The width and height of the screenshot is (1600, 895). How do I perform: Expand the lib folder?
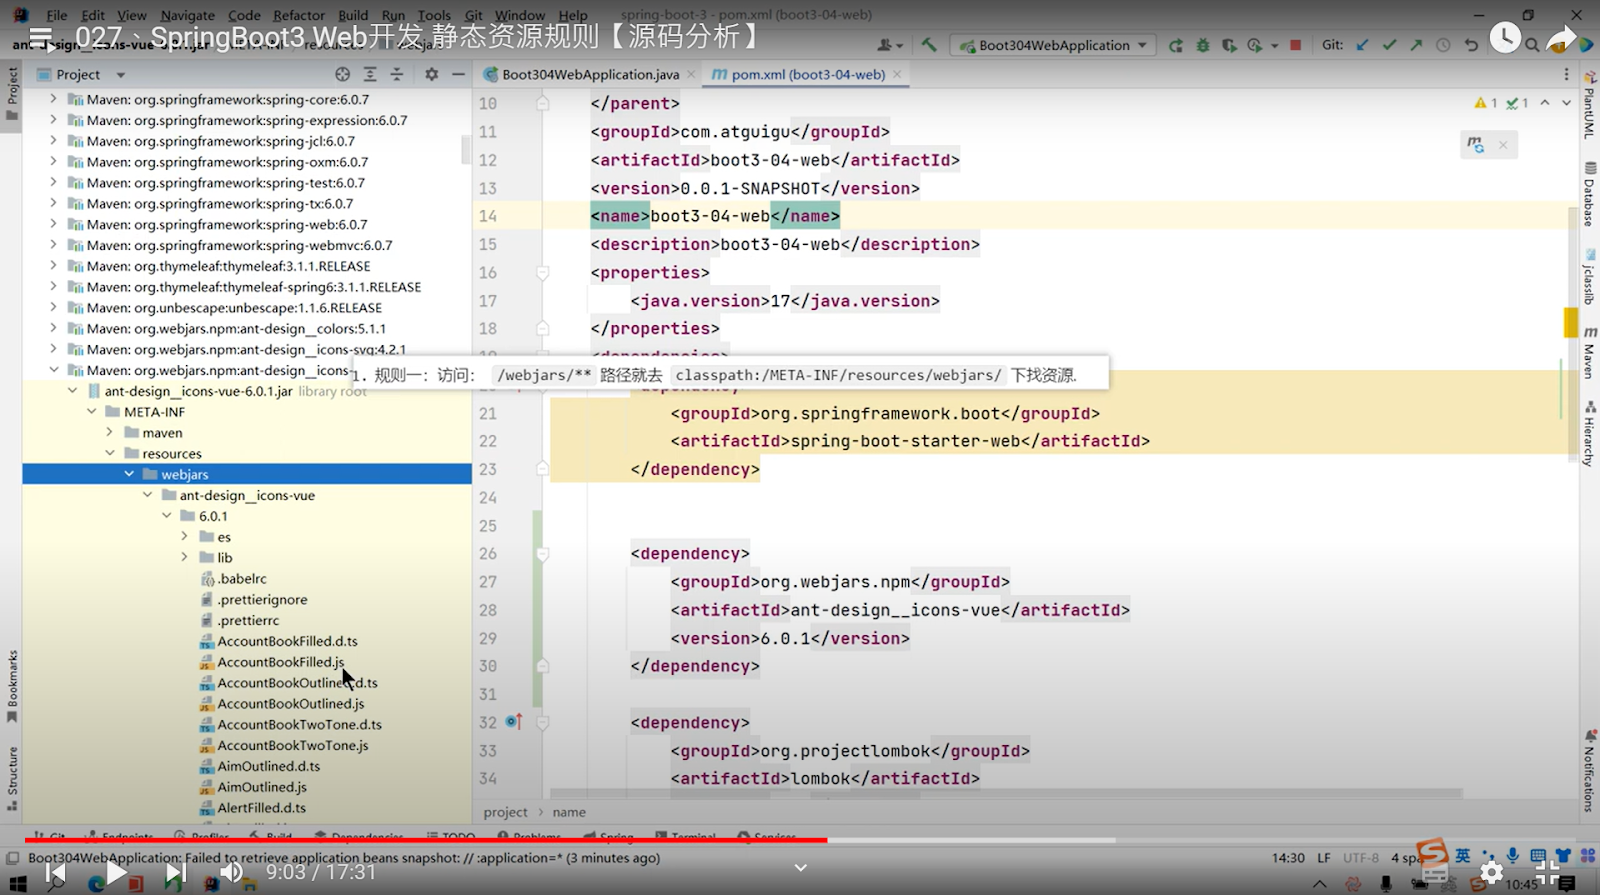tap(184, 558)
